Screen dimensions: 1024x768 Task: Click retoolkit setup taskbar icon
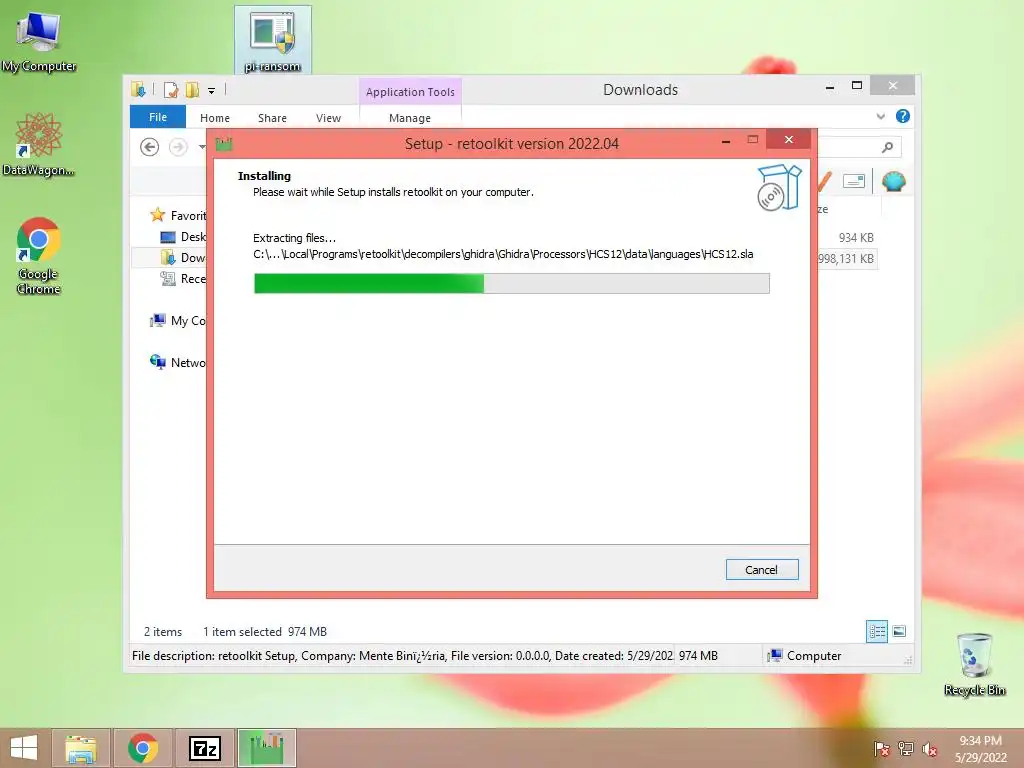click(266, 748)
